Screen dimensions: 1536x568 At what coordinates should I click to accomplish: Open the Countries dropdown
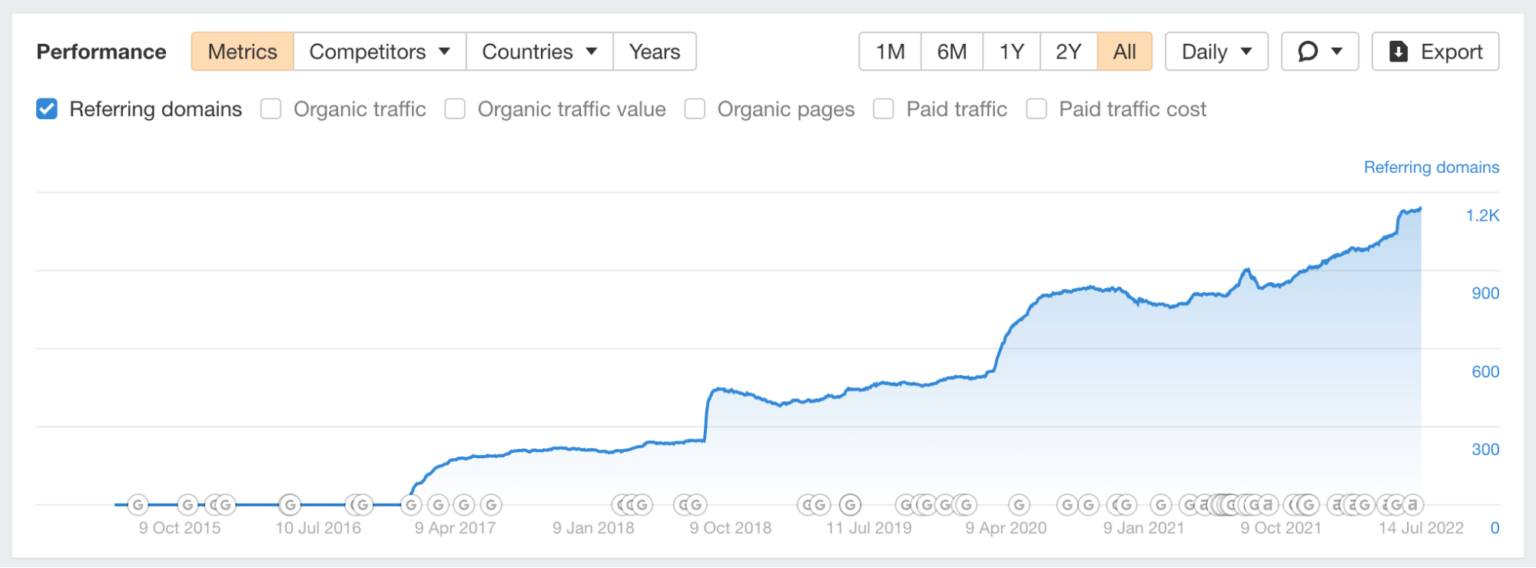(540, 52)
